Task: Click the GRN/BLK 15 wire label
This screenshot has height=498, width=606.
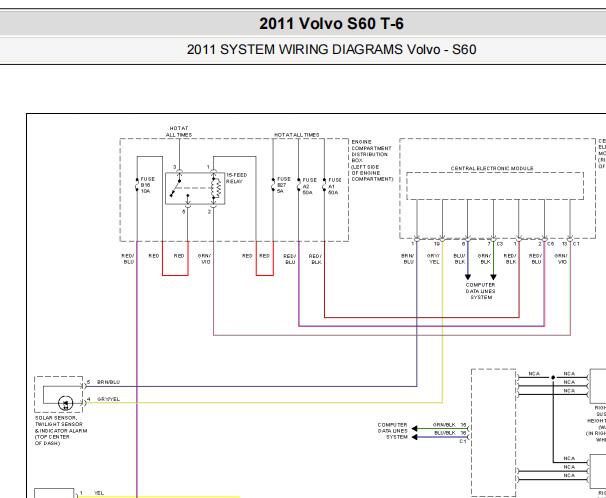Action: point(449,425)
